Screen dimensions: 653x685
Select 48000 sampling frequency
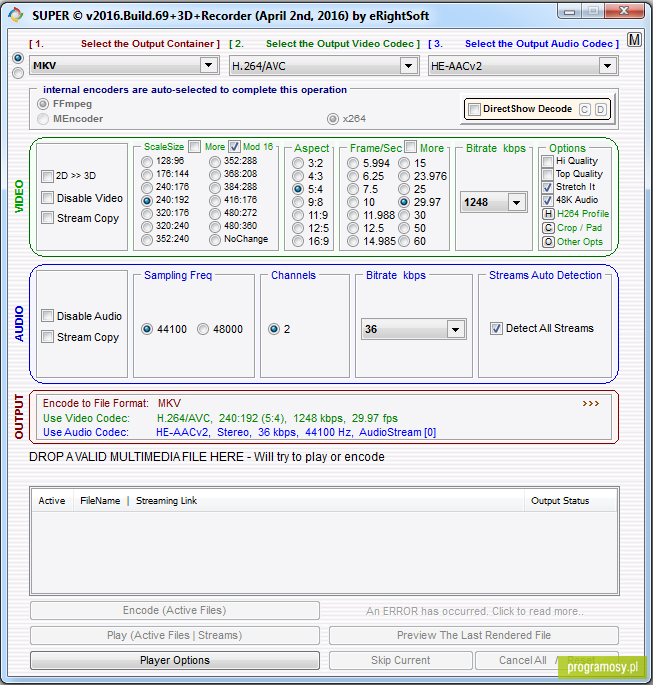(x=203, y=329)
